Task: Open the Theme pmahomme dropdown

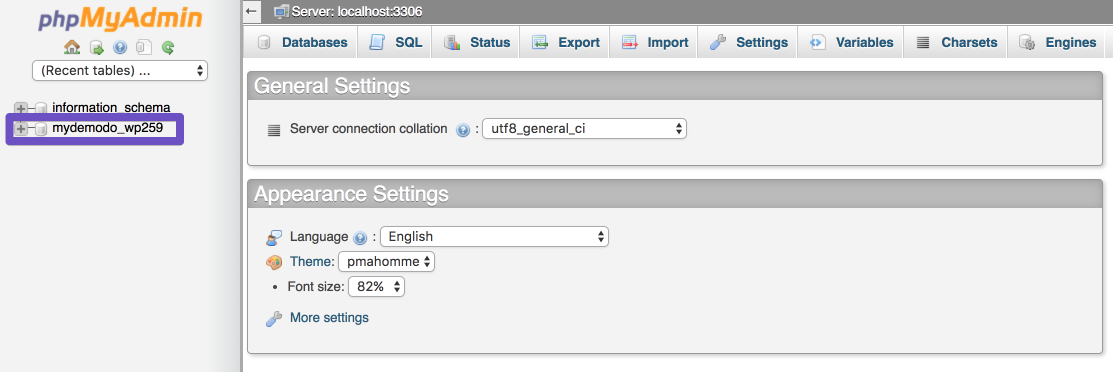Action: (x=387, y=261)
